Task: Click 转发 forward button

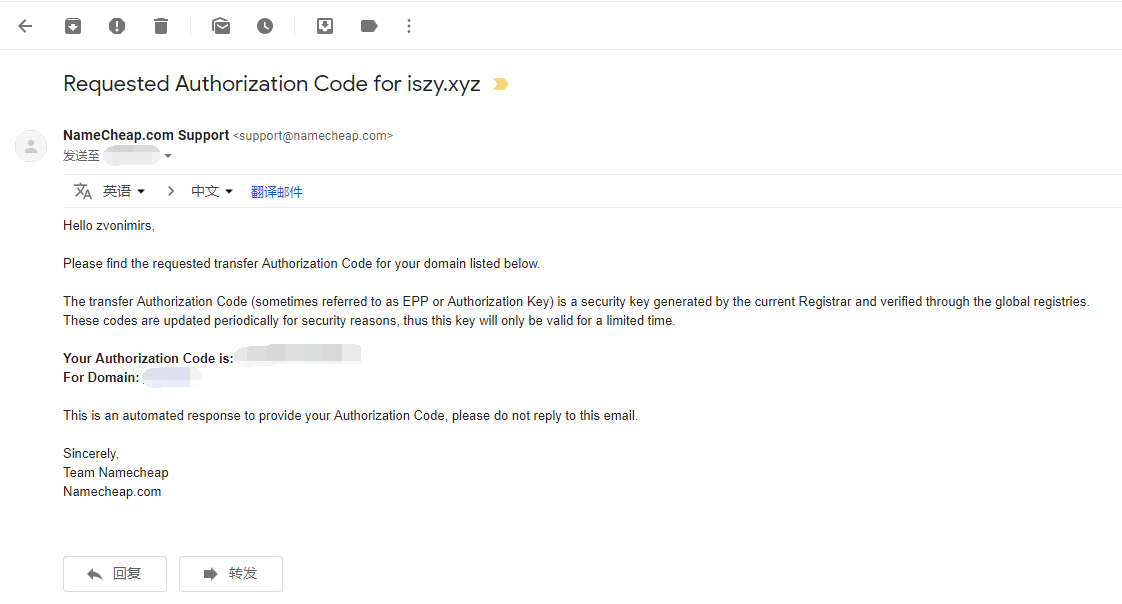Action: [x=231, y=574]
